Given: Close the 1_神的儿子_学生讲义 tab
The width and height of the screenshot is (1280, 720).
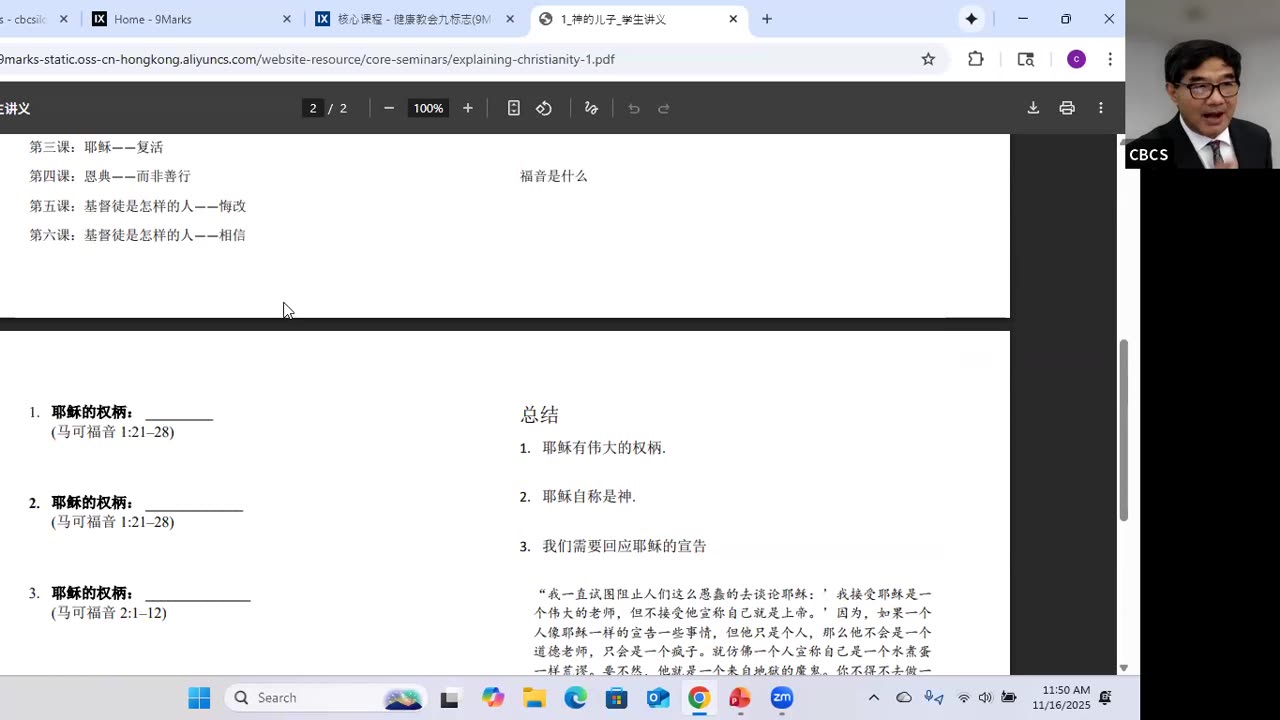Looking at the screenshot, I should (733, 19).
